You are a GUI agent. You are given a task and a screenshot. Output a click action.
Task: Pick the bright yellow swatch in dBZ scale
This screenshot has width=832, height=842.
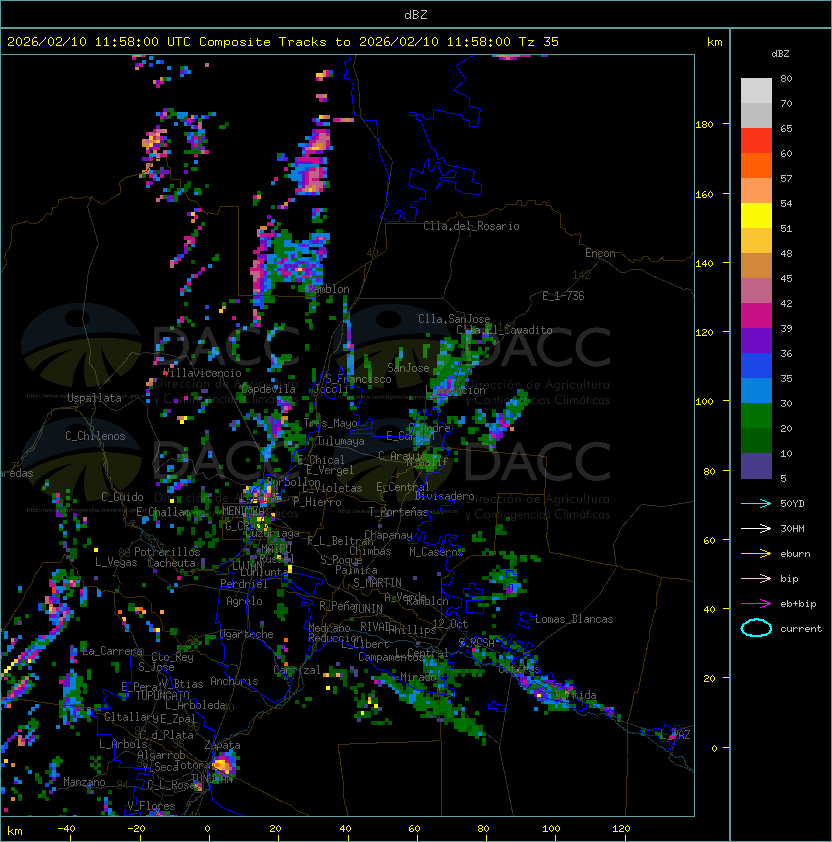click(756, 215)
